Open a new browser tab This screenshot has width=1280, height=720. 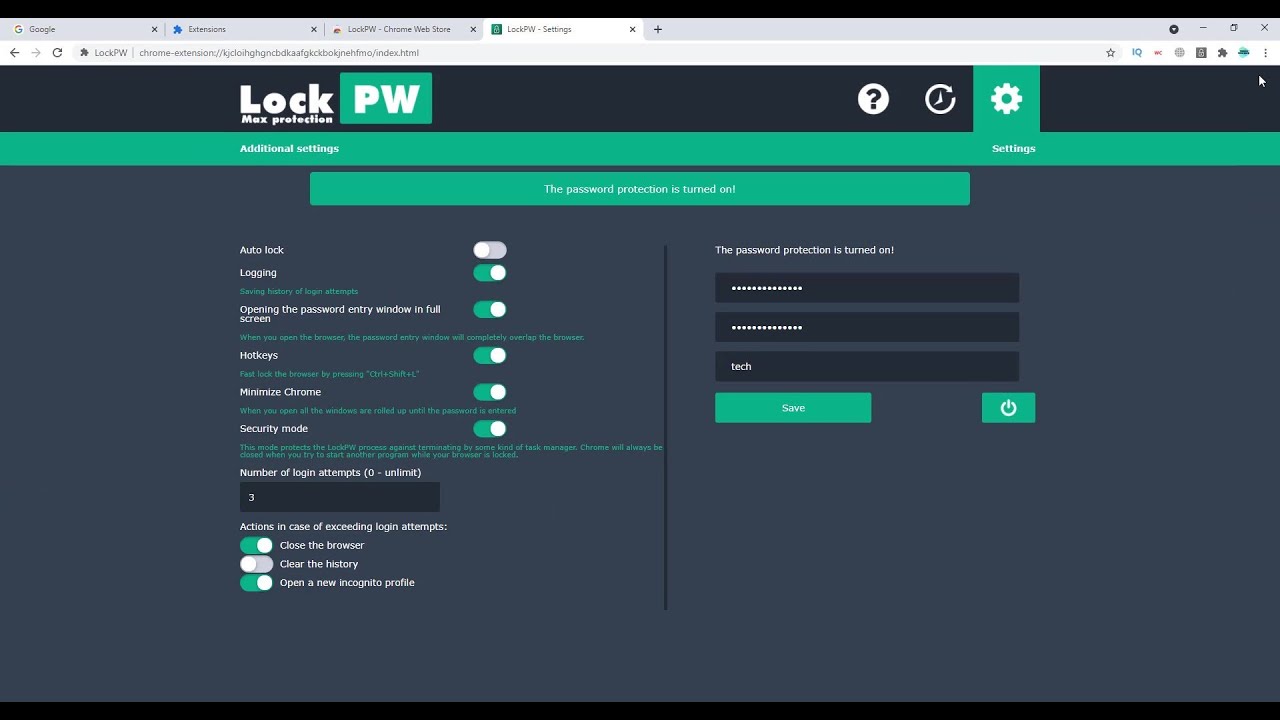pos(657,29)
